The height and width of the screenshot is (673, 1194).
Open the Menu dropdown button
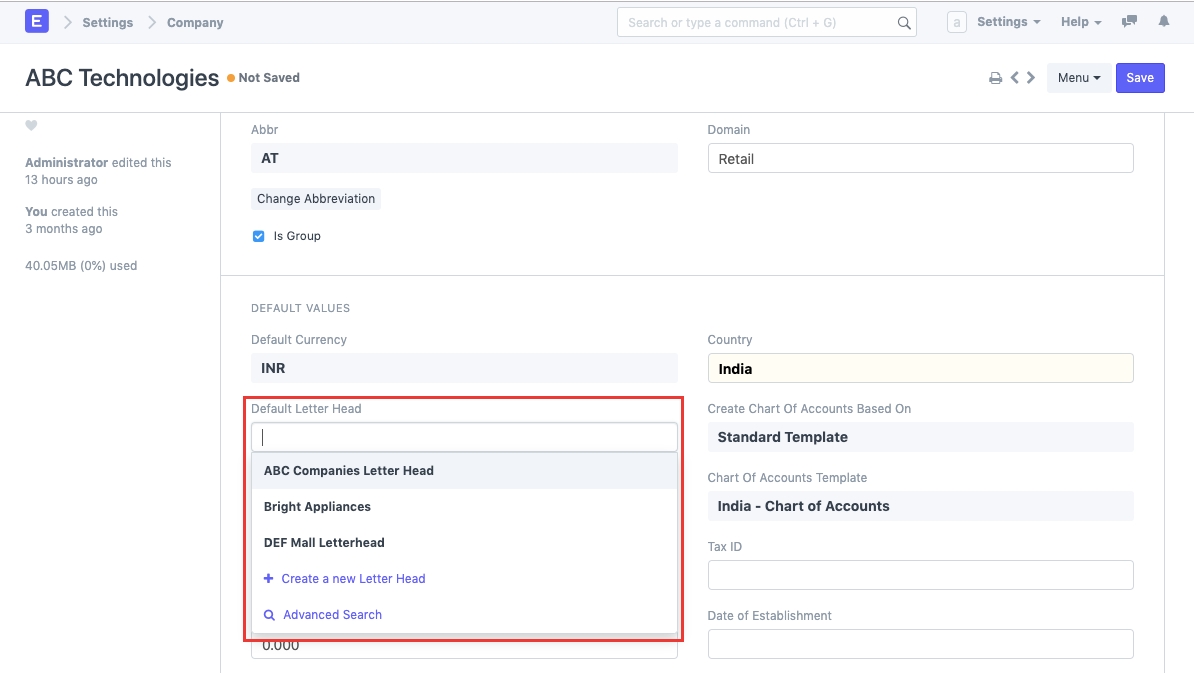tap(1078, 78)
